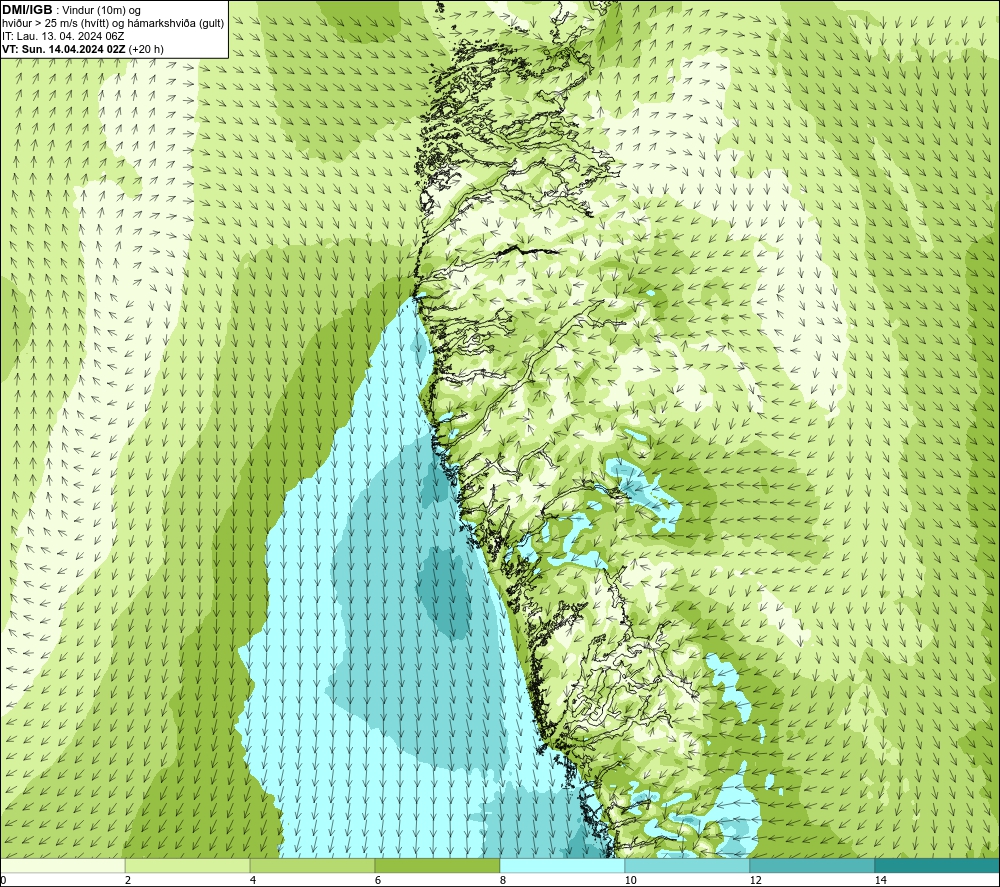This screenshot has width=1000, height=887.
Task: Click the 10–12 m/s turquoise legend swatch
Action: tap(688, 866)
